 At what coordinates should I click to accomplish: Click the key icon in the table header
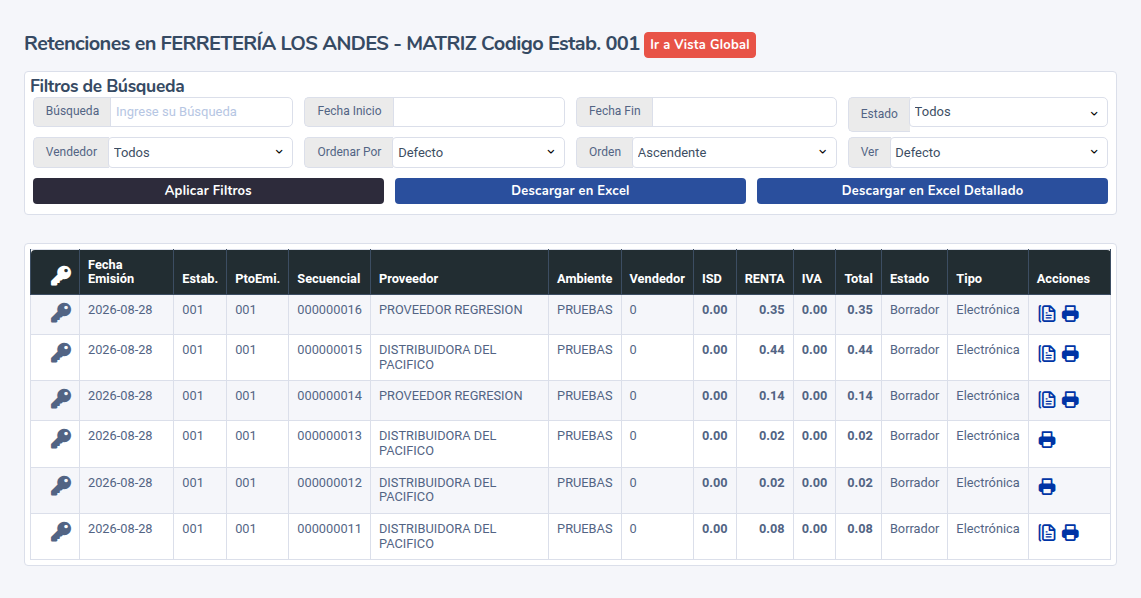[60, 275]
